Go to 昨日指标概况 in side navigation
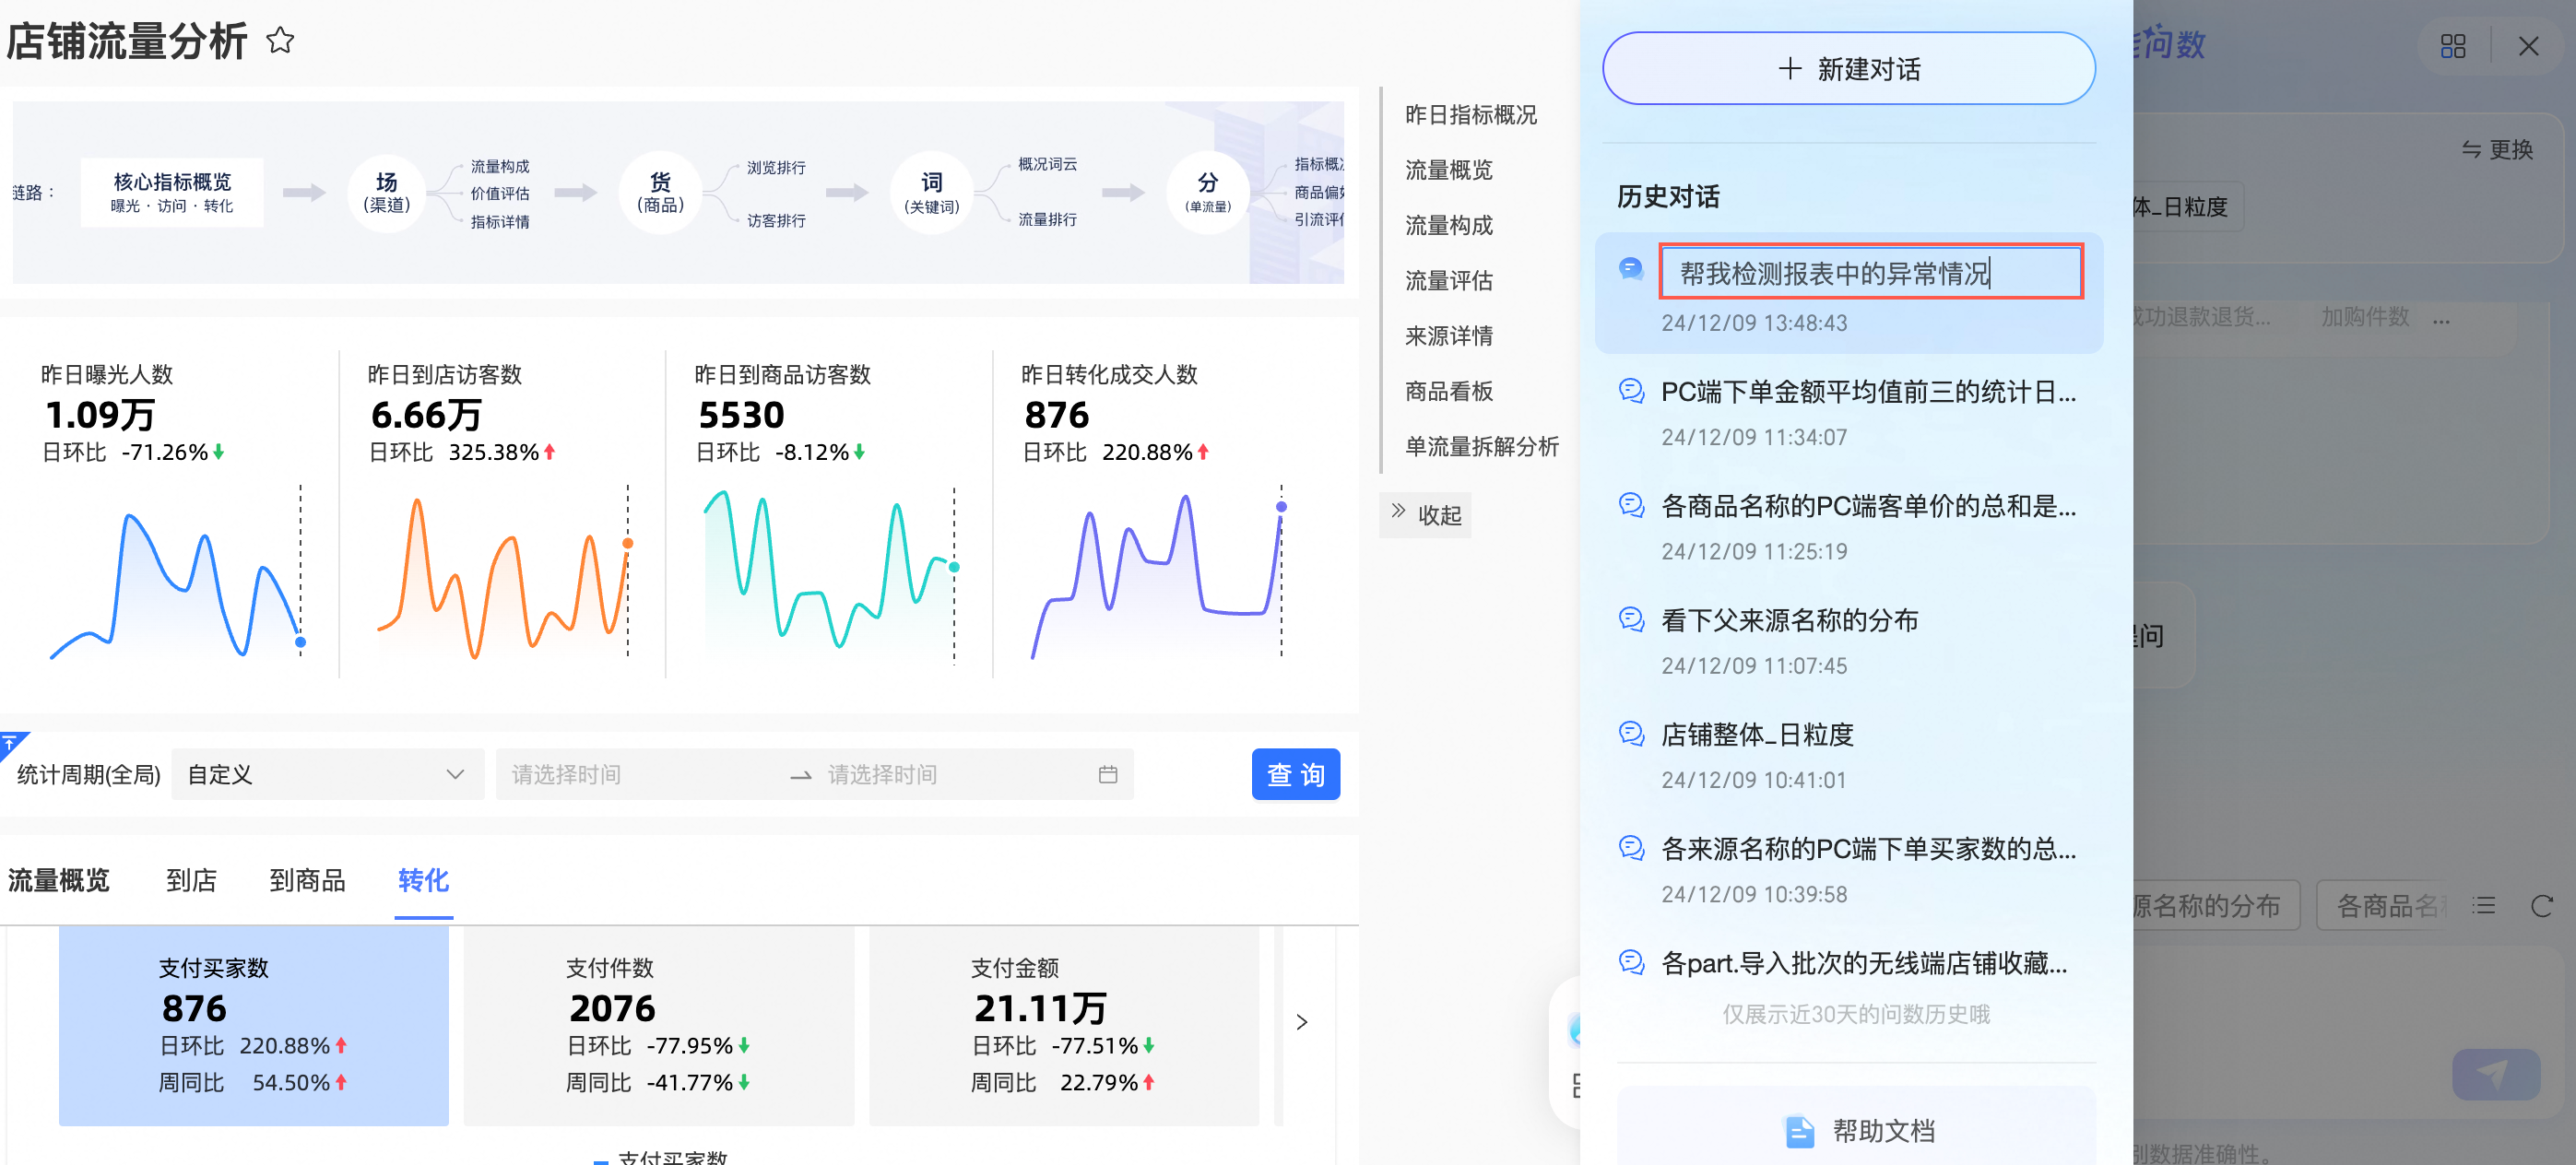The image size is (2576, 1165). click(x=1470, y=115)
